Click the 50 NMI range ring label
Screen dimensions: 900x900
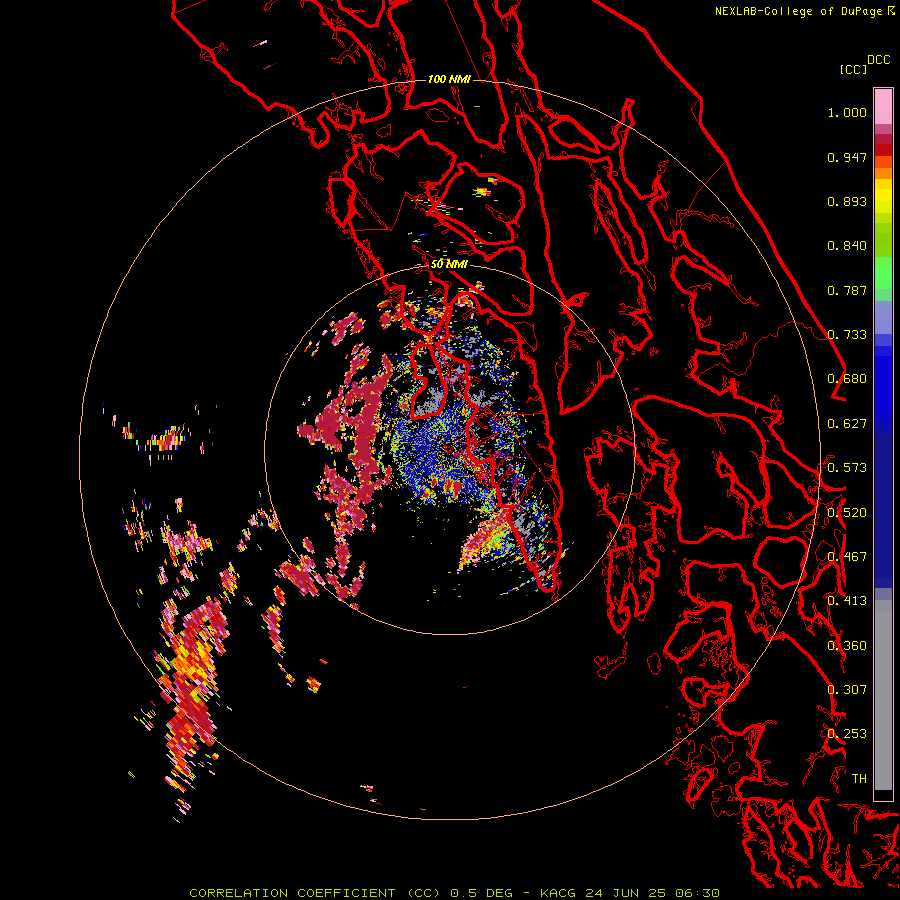449,264
